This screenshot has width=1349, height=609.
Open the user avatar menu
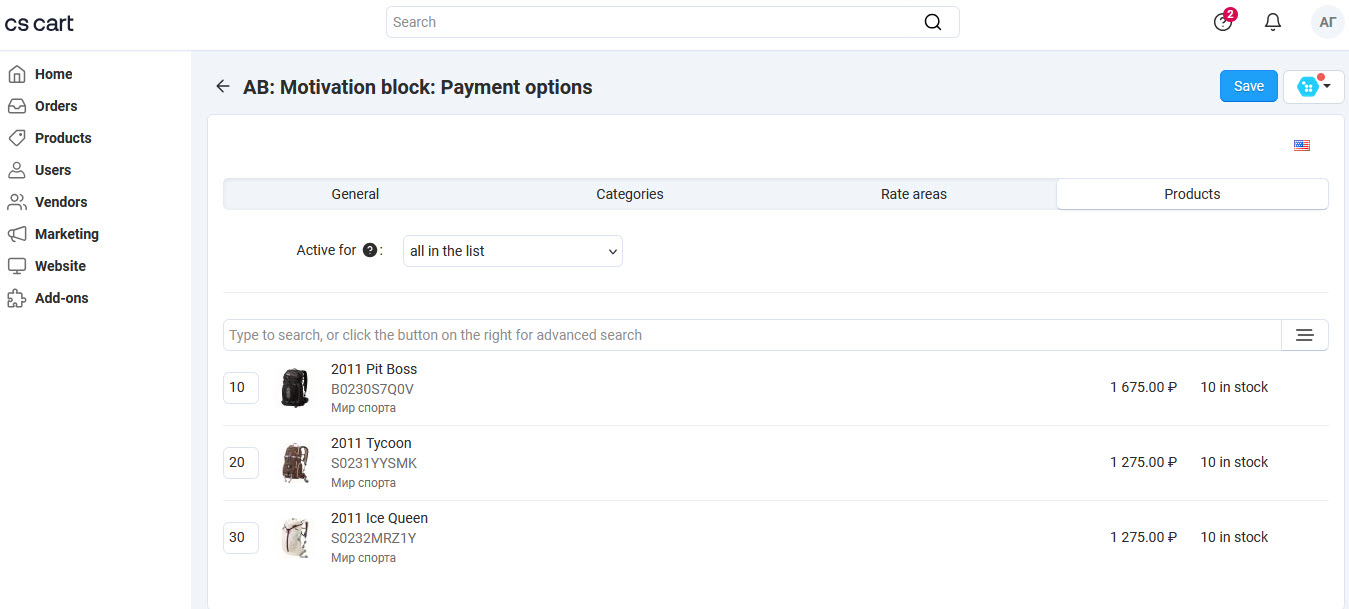(1327, 22)
